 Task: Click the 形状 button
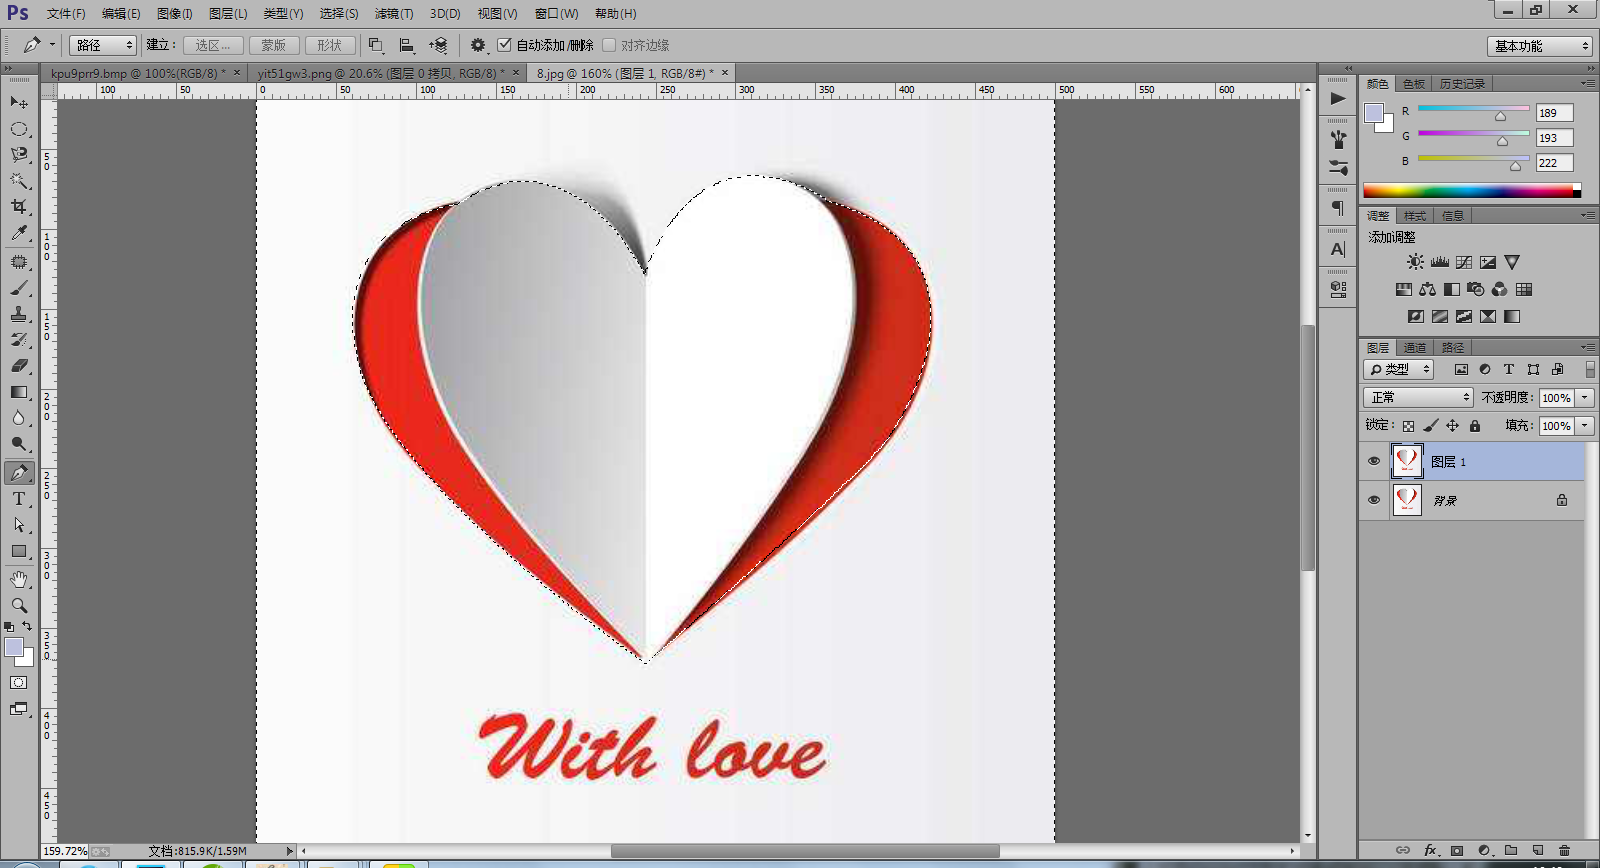click(x=330, y=45)
